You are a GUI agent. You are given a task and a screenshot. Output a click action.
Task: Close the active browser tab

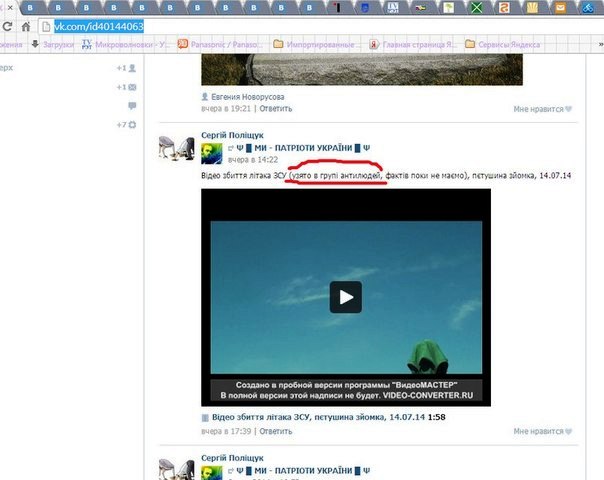point(10,7)
